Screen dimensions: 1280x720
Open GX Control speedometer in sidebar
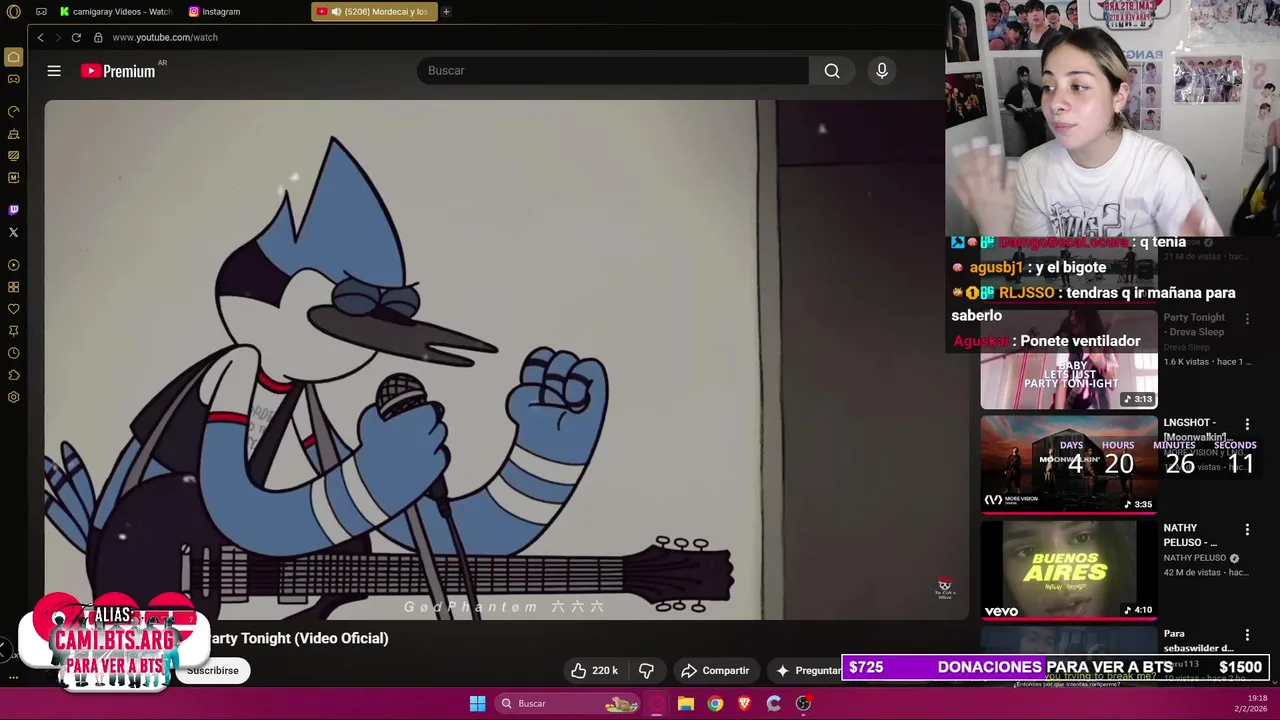pyautogui.click(x=13, y=111)
